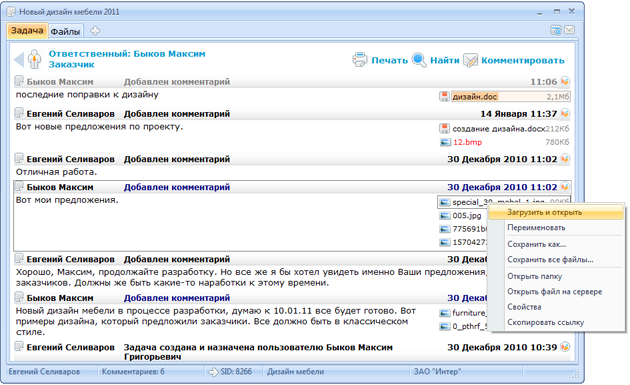The image size is (630, 385).
Task: Click the Ответственный: Быков Максим link
Action: coord(127,54)
